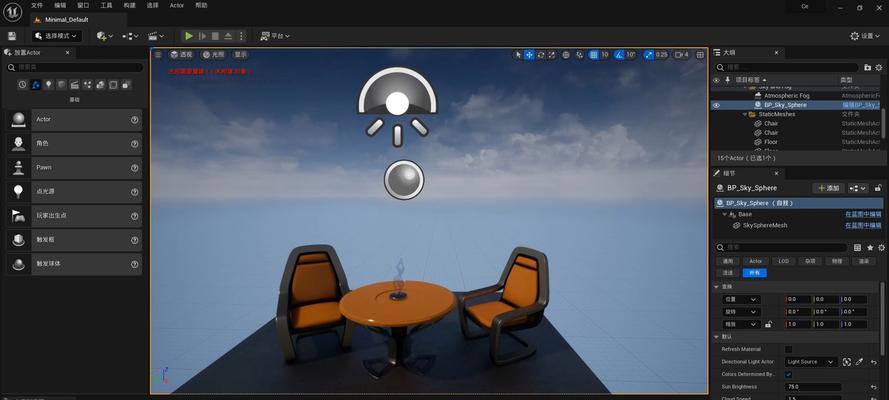
Task: Activate the Rotate tool in viewport
Action: [x=541, y=55]
